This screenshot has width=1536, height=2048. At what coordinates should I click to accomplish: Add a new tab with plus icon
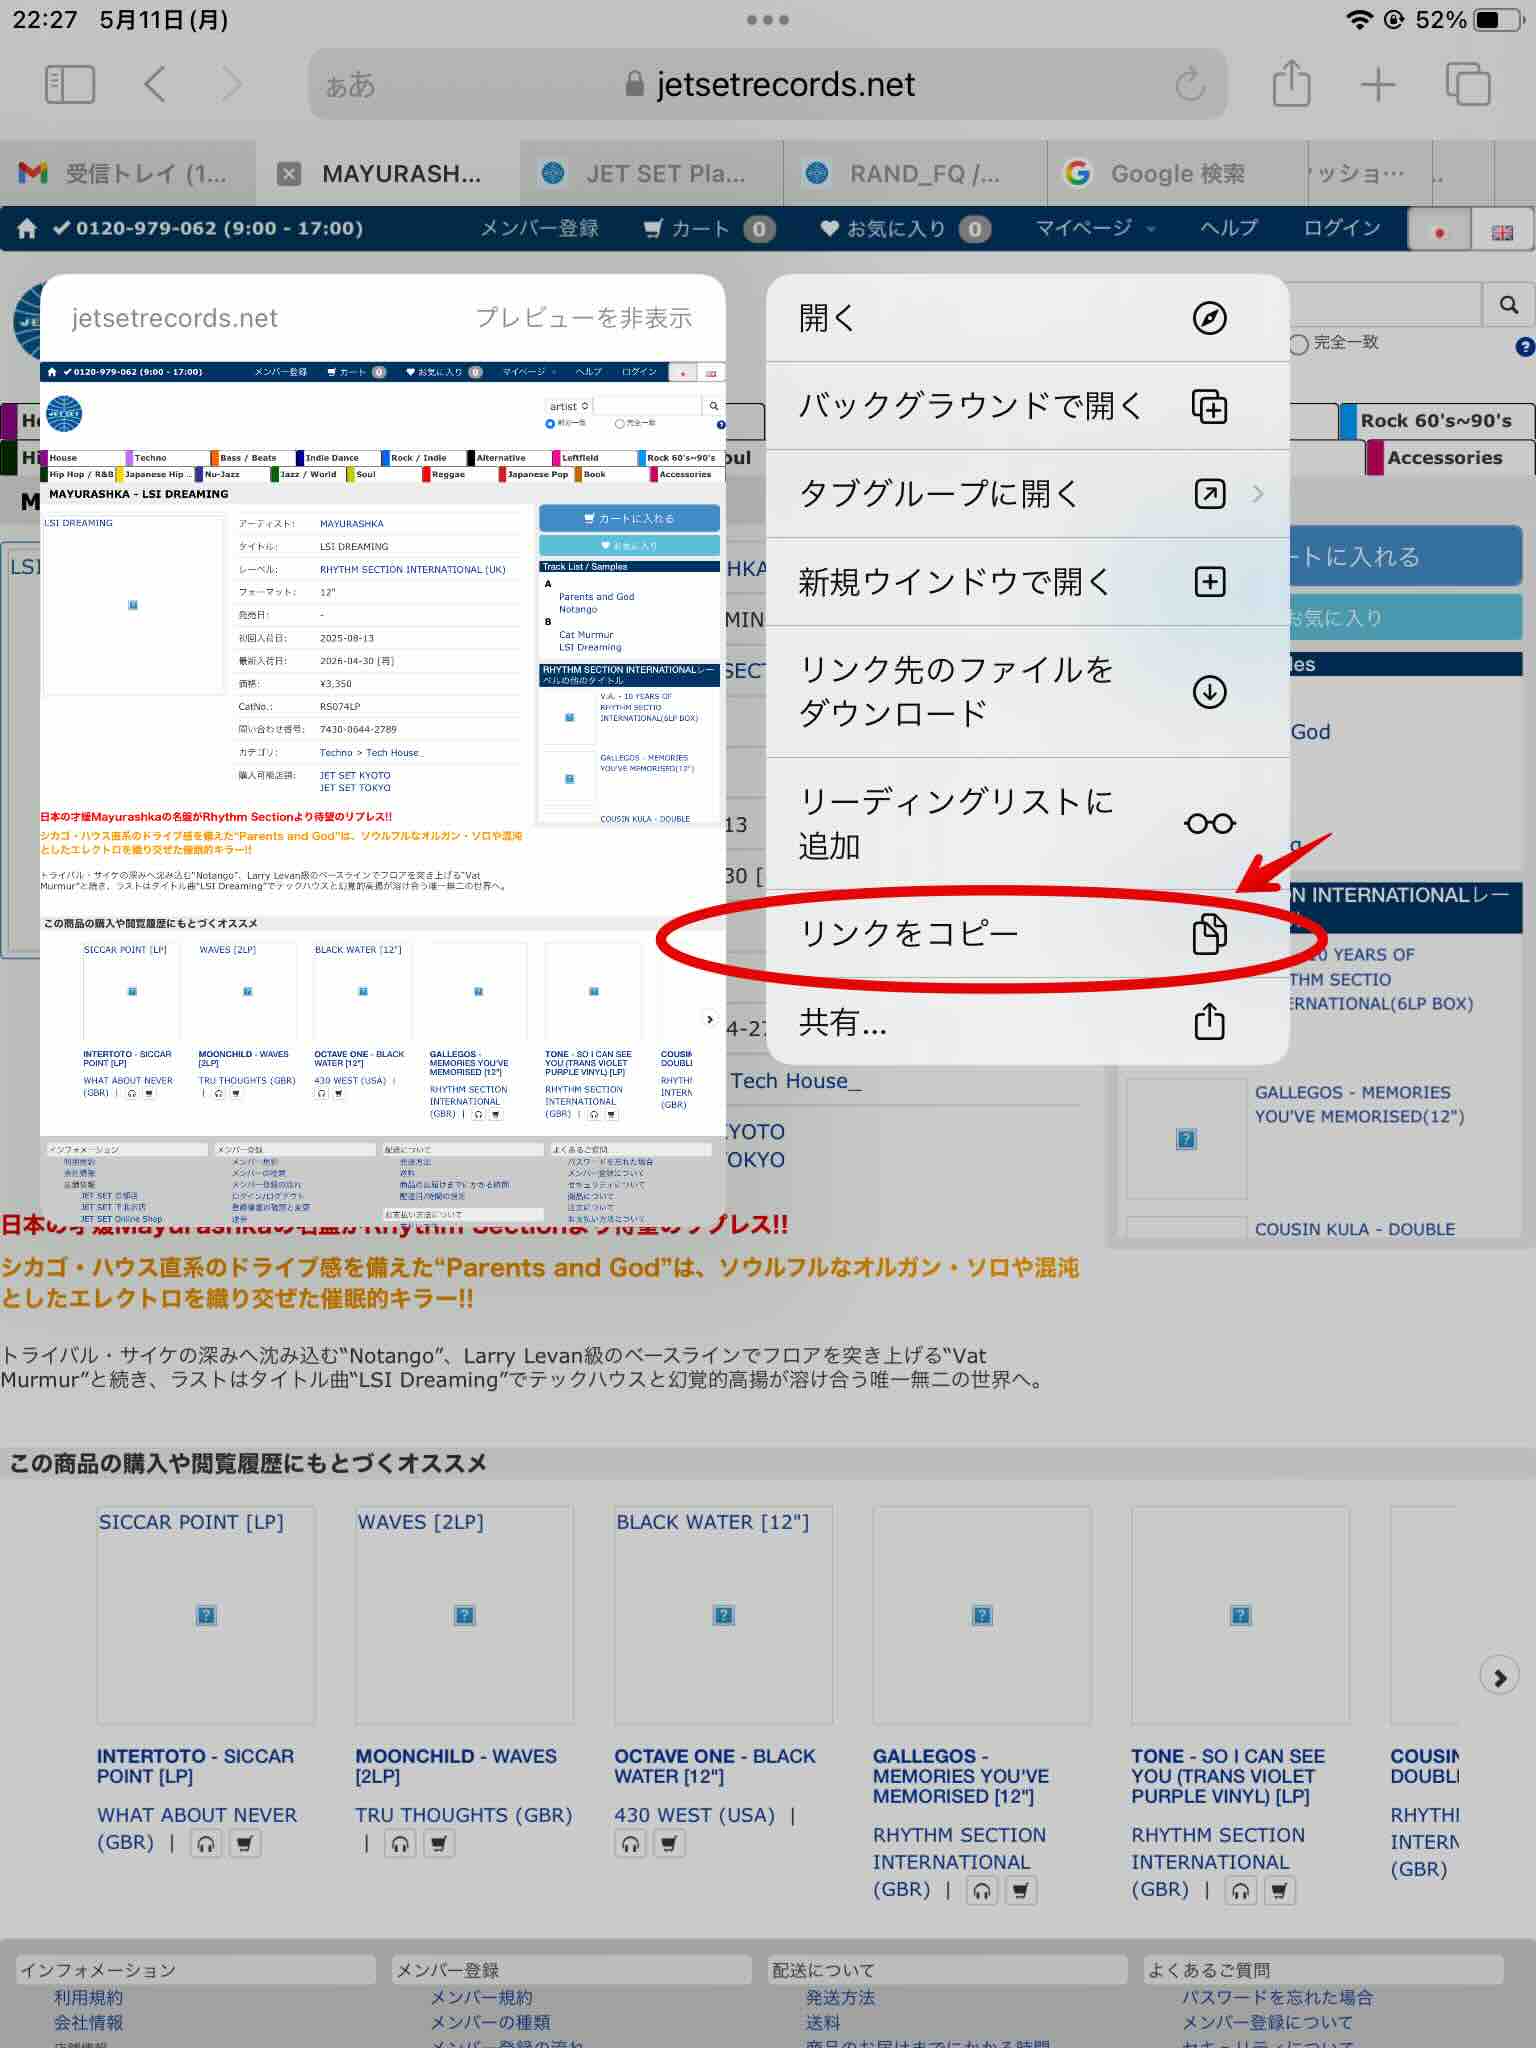(x=1378, y=85)
